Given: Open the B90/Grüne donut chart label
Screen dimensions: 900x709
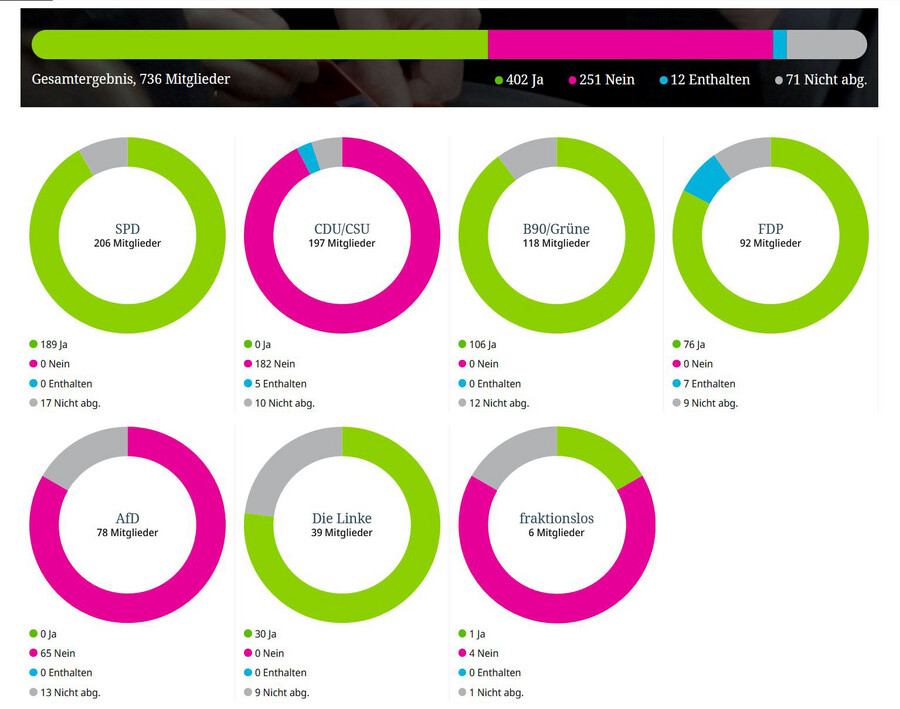Looking at the screenshot, I should (556, 227).
